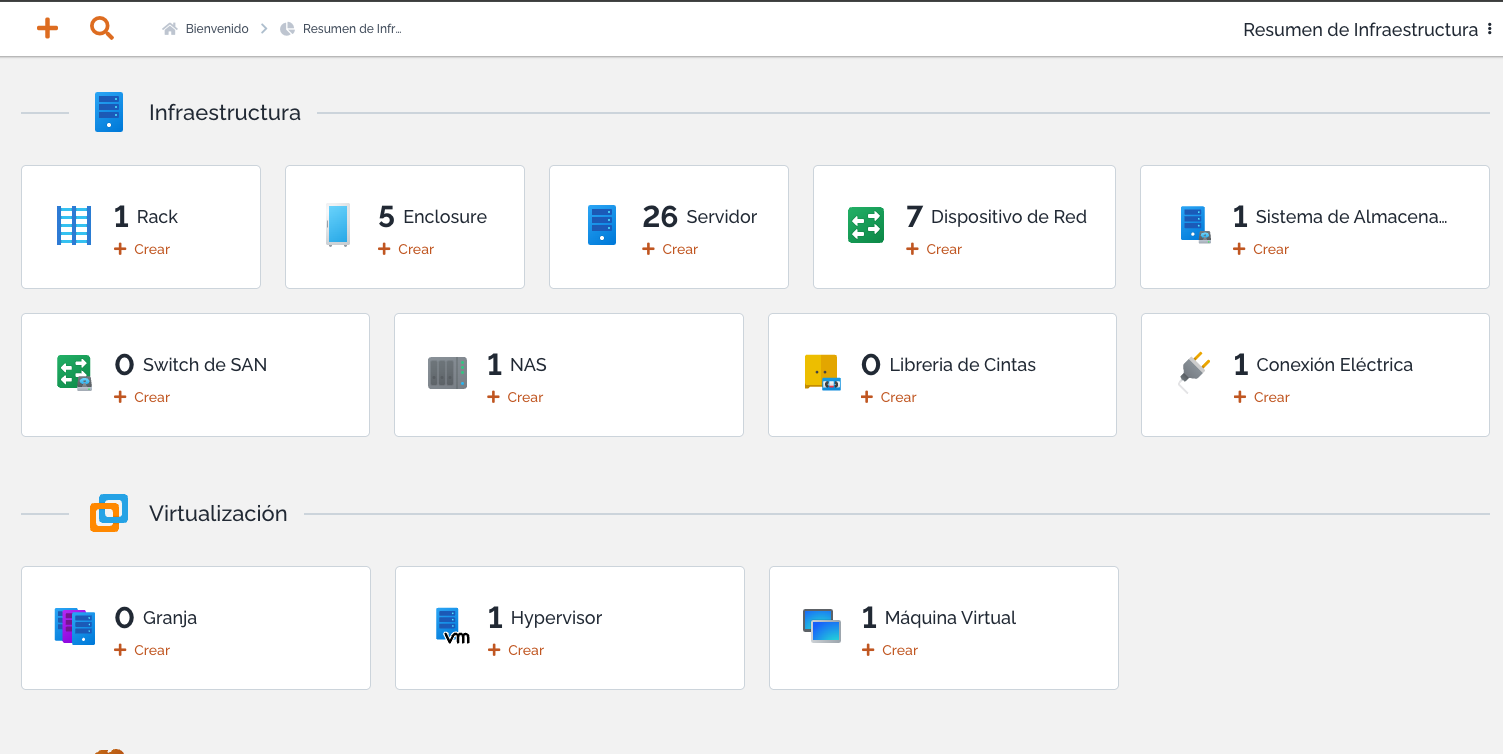The image size is (1503, 754).
Task: Navigate to Bienvenido in the breadcrumb
Action: [214, 28]
